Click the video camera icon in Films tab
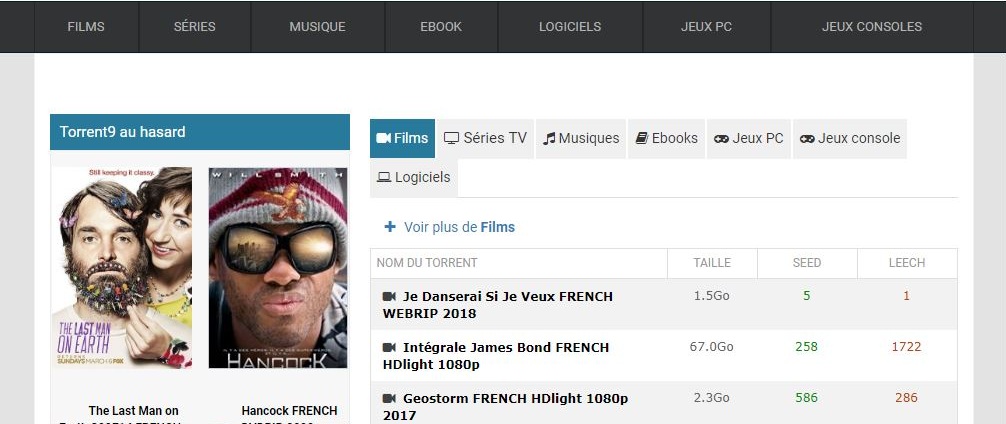The image size is (1006, 424). coord(384,139)
